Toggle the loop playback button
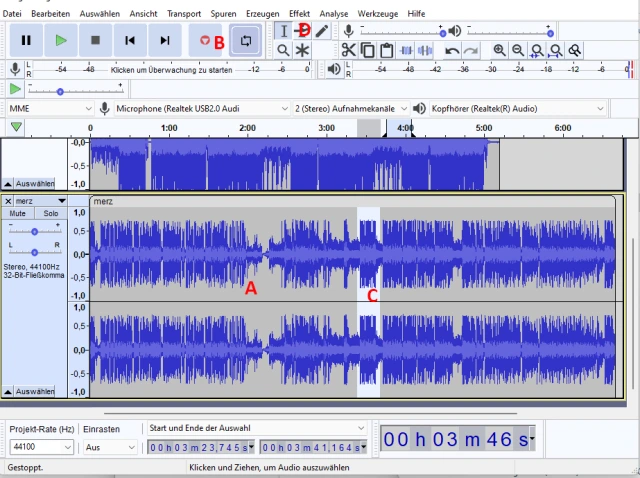This screenshot has height=478, width=640. pos(243,40)
